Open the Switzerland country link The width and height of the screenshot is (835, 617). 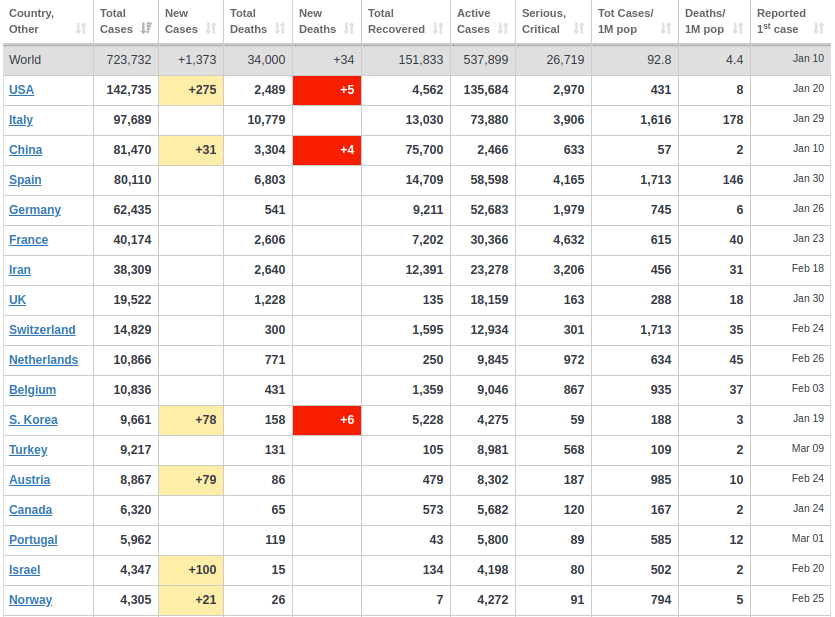pos(42,330)
